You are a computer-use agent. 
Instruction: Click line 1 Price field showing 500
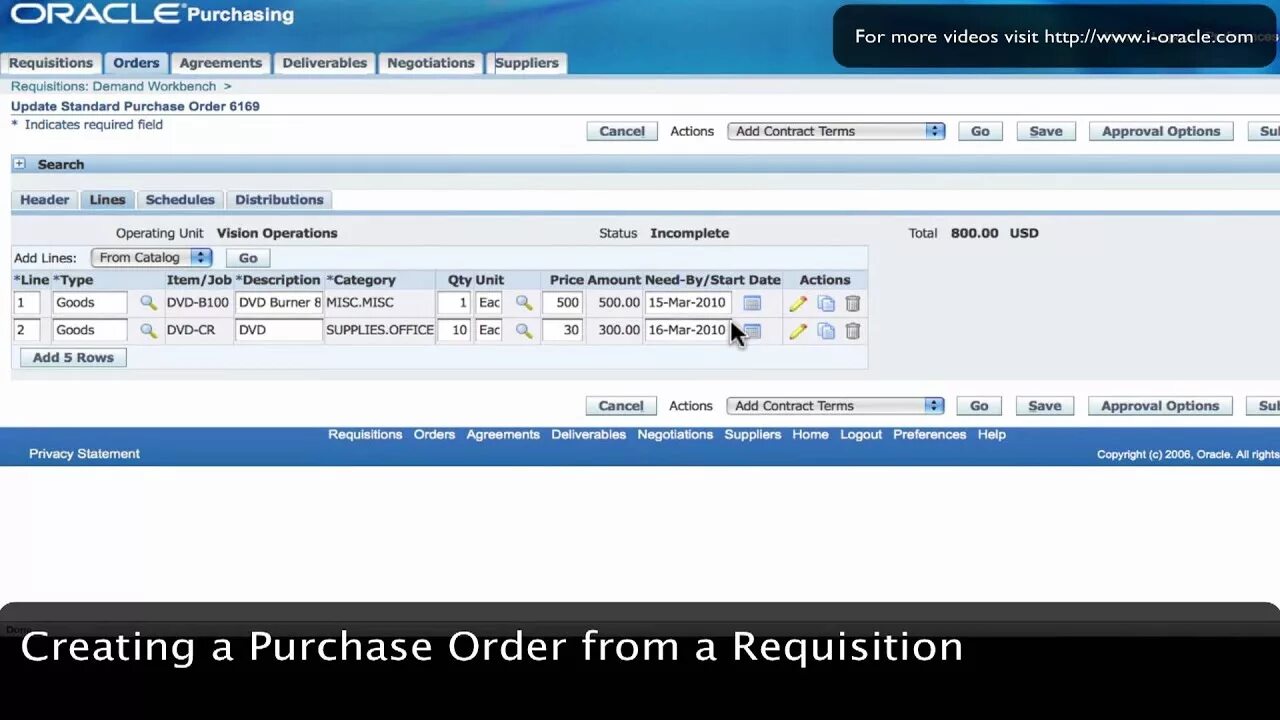563,303
